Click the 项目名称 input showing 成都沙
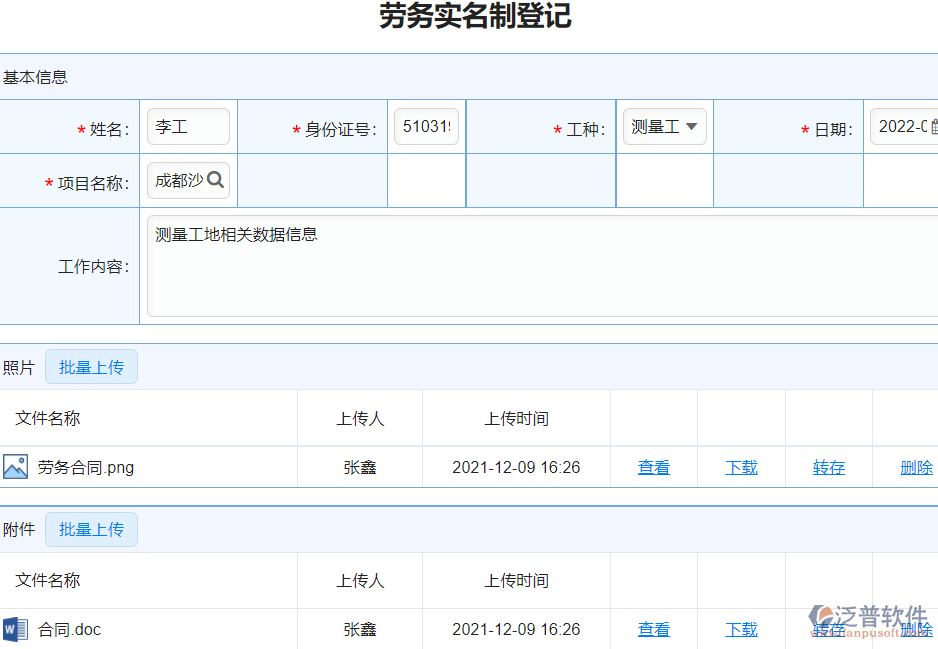 click(180, 180)
